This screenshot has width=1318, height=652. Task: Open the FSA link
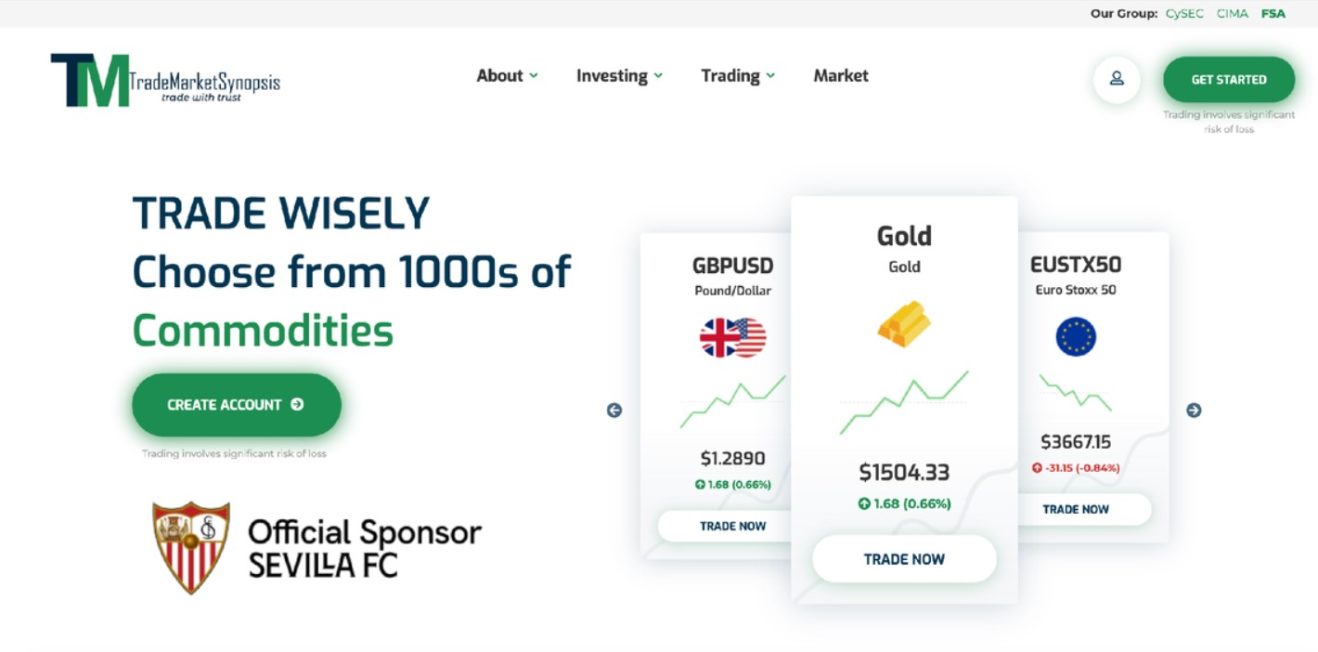click(x=1272, y=14)
